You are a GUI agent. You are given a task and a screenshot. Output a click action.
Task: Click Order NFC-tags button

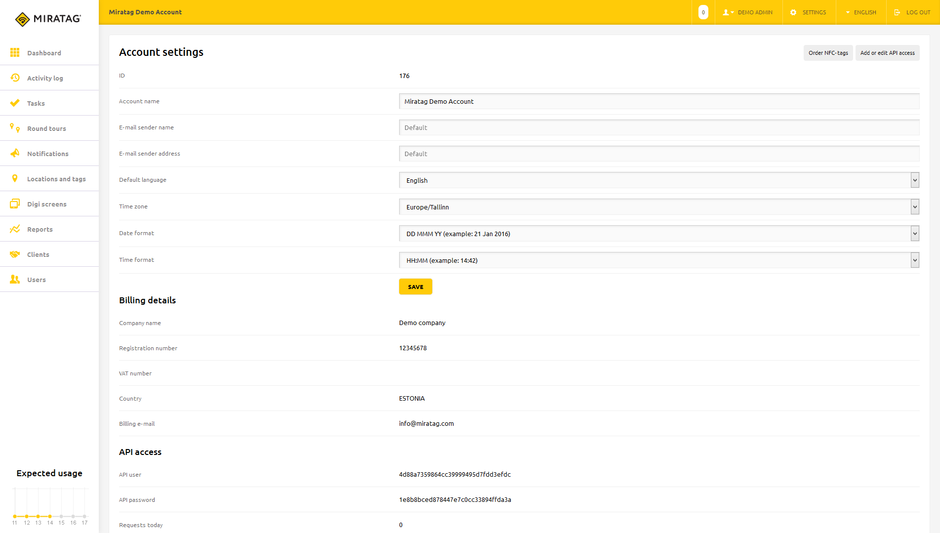[x=828, y=53]
